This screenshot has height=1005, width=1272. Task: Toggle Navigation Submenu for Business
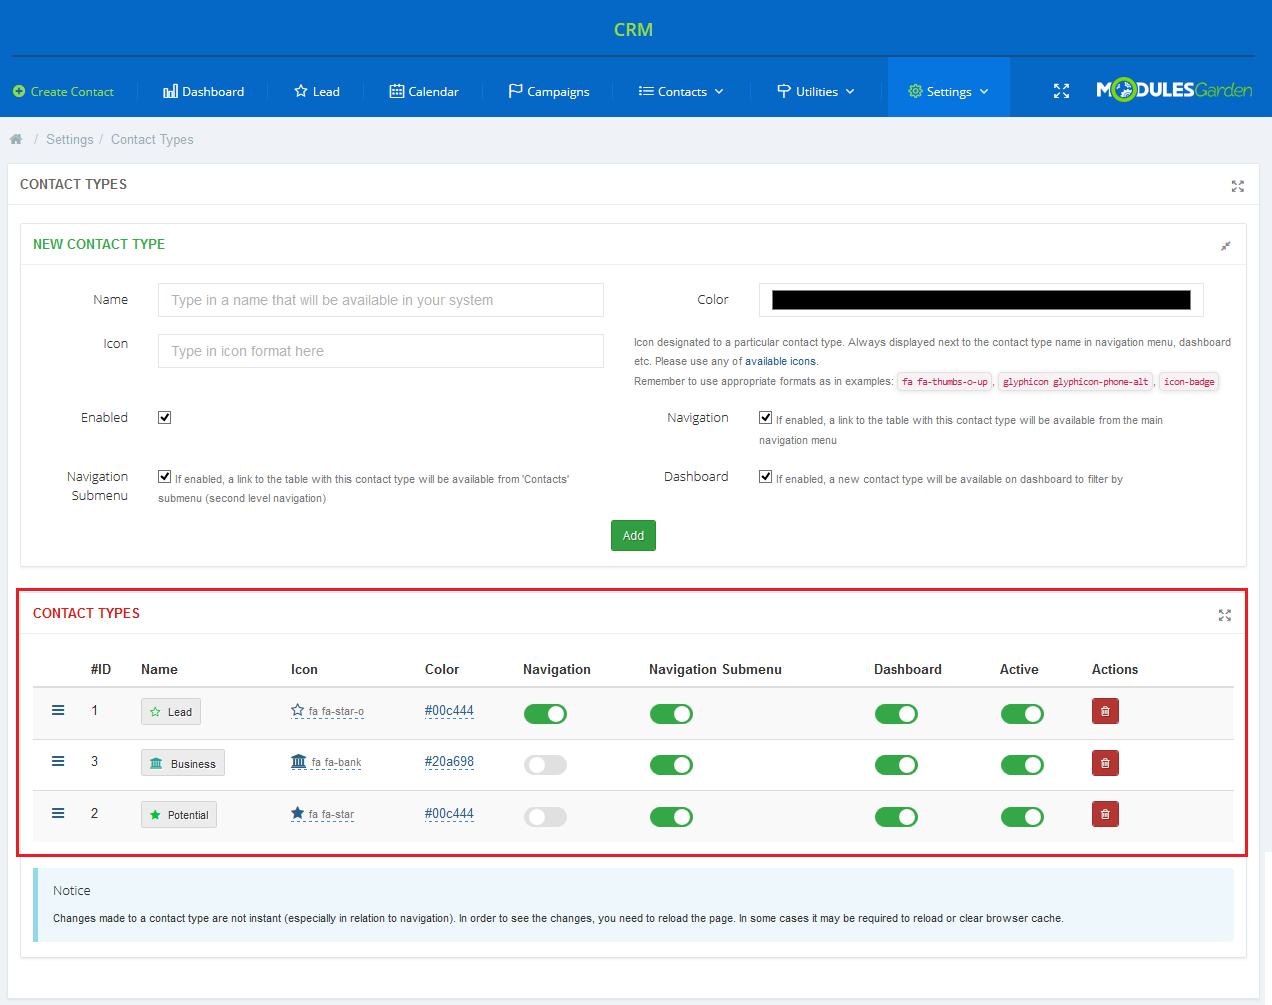pos(671,765)
